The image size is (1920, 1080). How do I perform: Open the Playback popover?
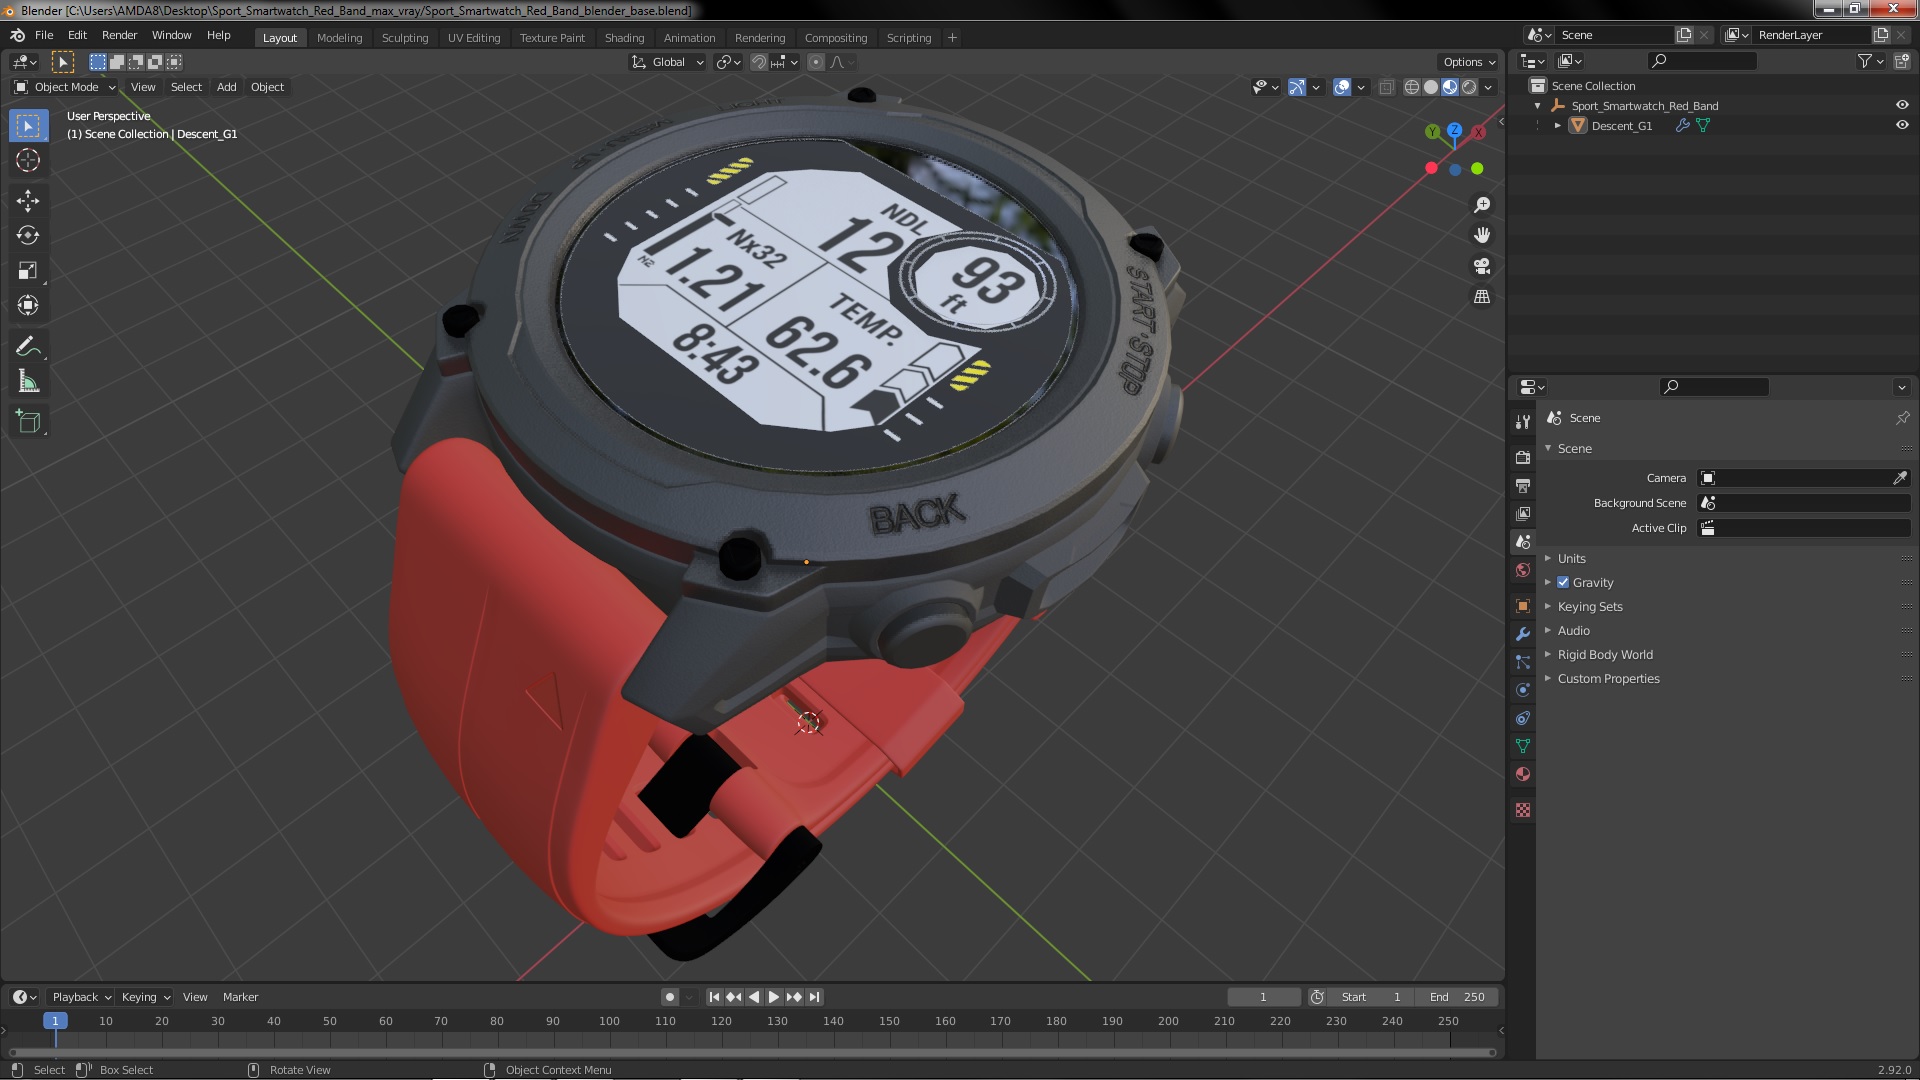coord(81,997)
